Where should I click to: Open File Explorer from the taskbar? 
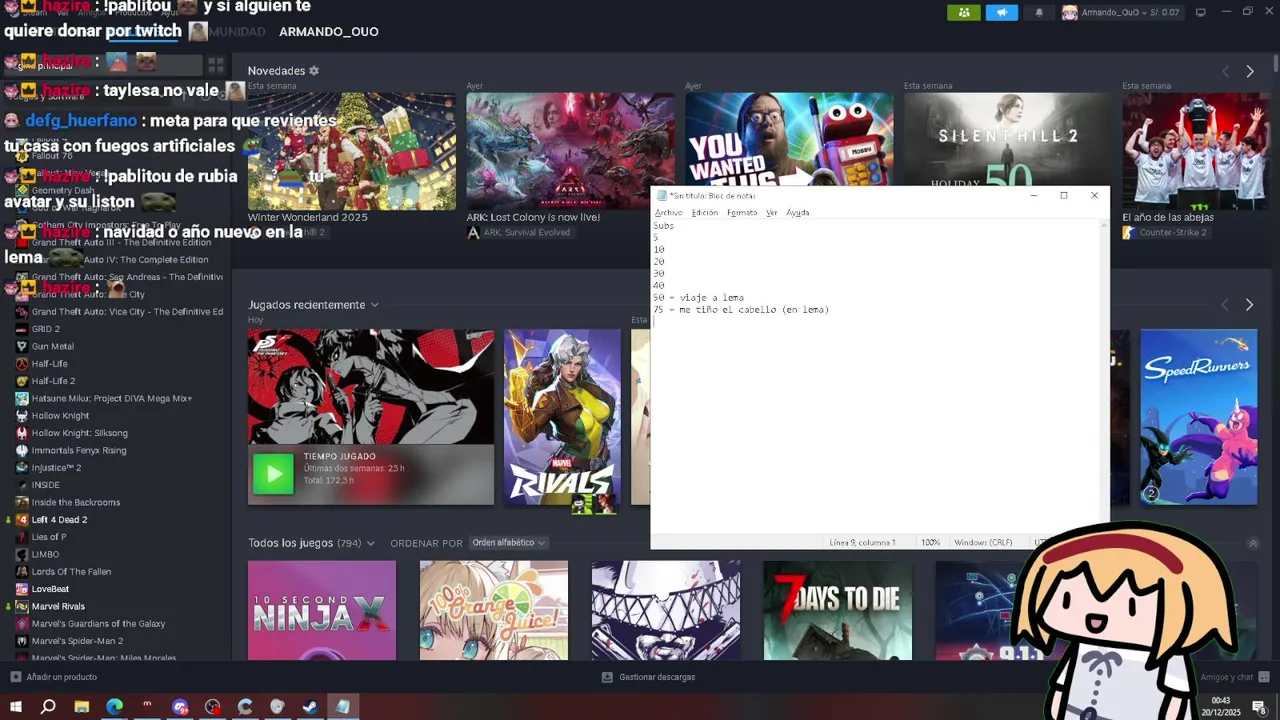tap(81, 707)
